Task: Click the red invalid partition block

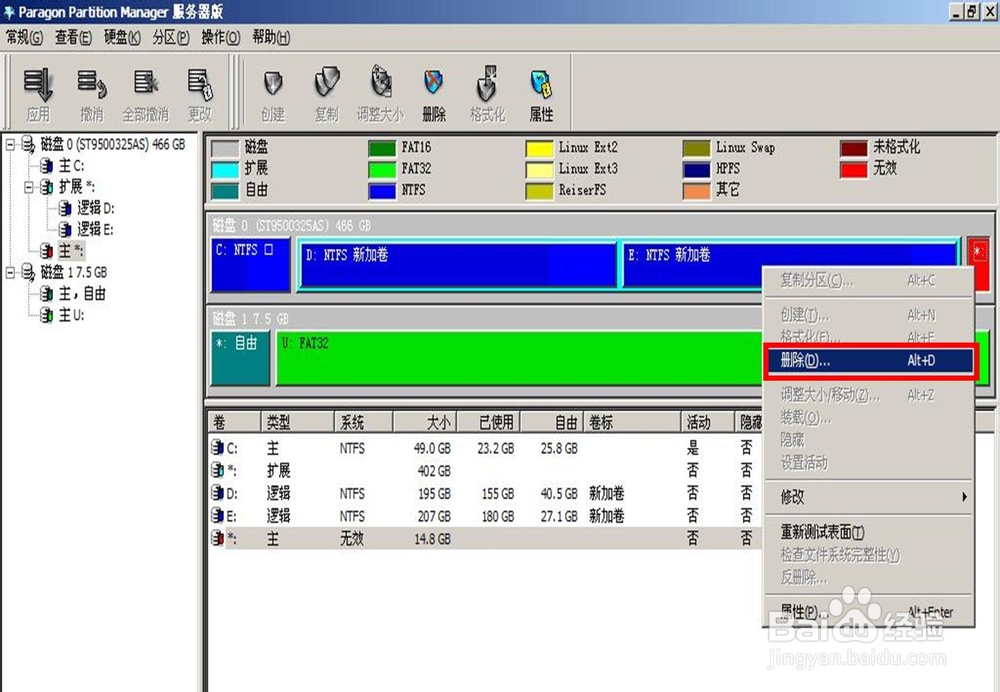Action: [979, 264]
